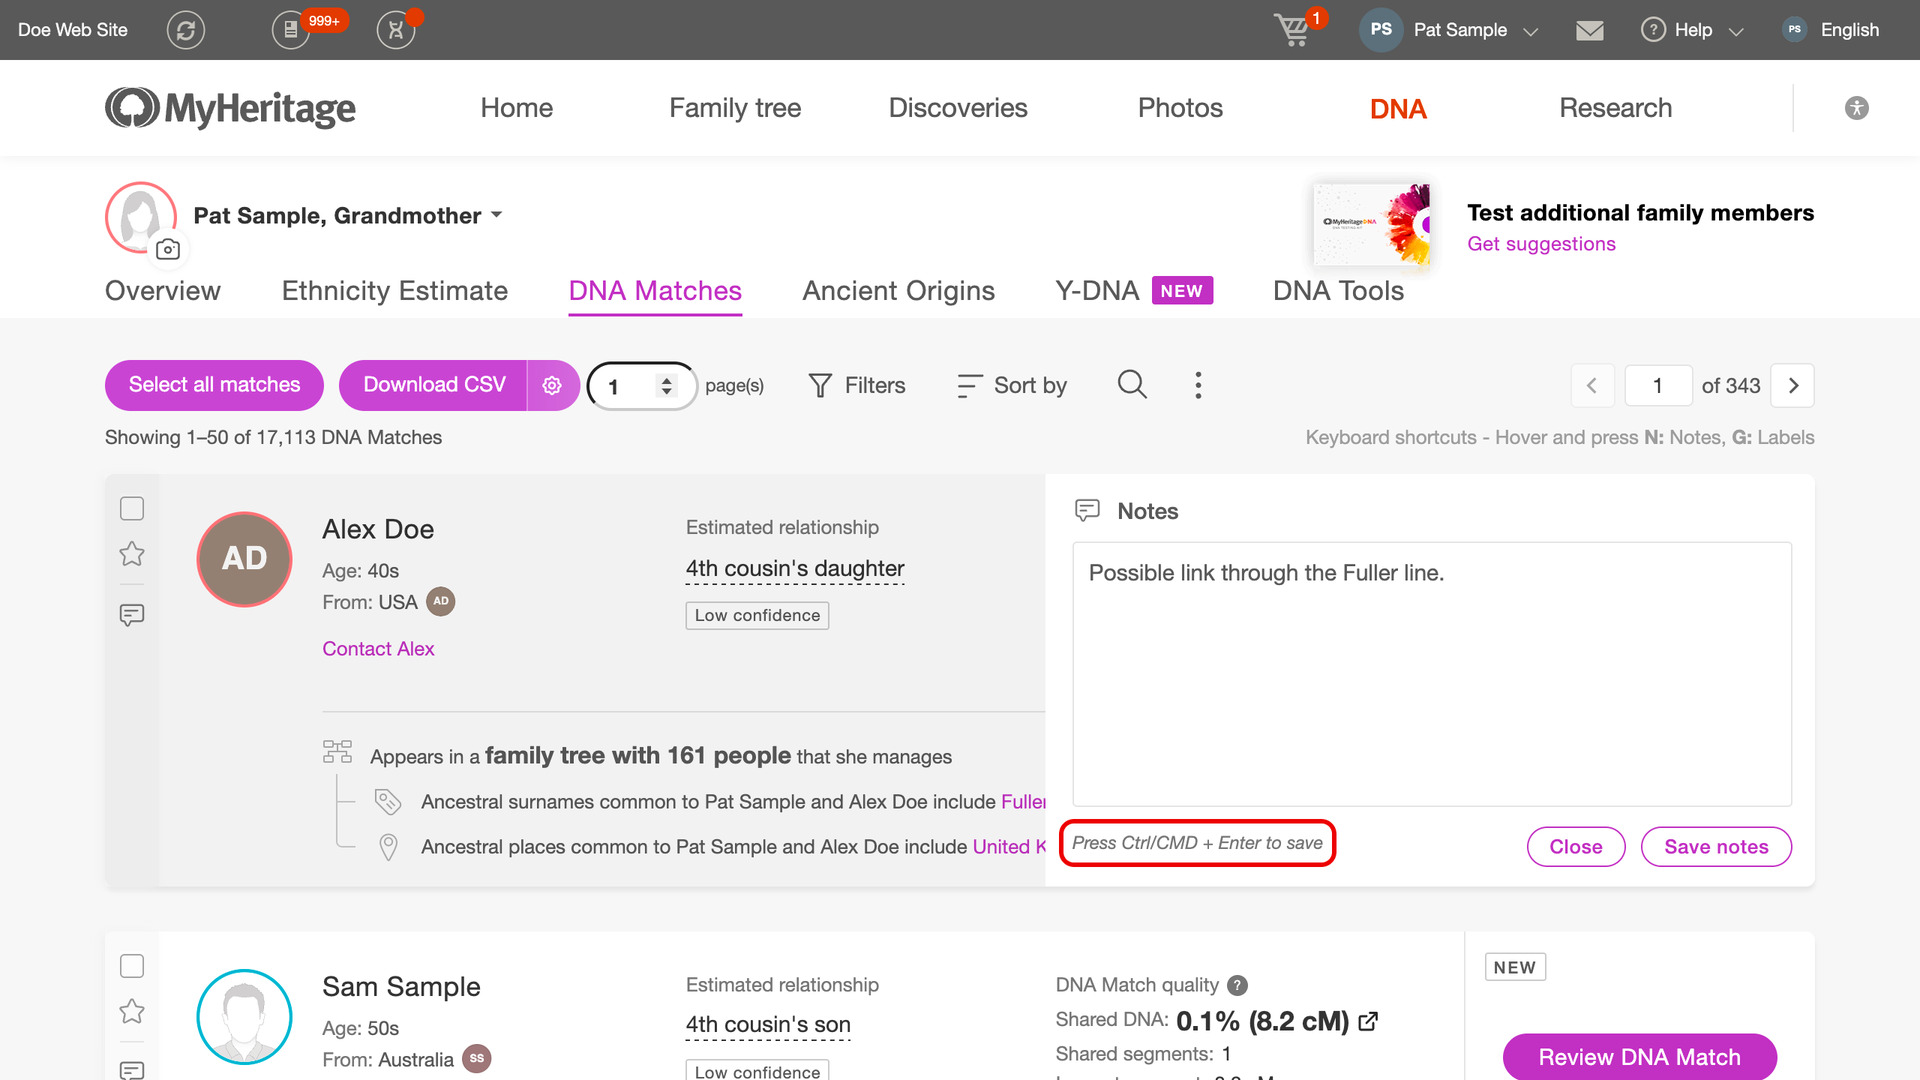The width and height of the screenshot is (1920, 1080).
Task: Open Pat Sample account menu
Action: (1448, 30)
